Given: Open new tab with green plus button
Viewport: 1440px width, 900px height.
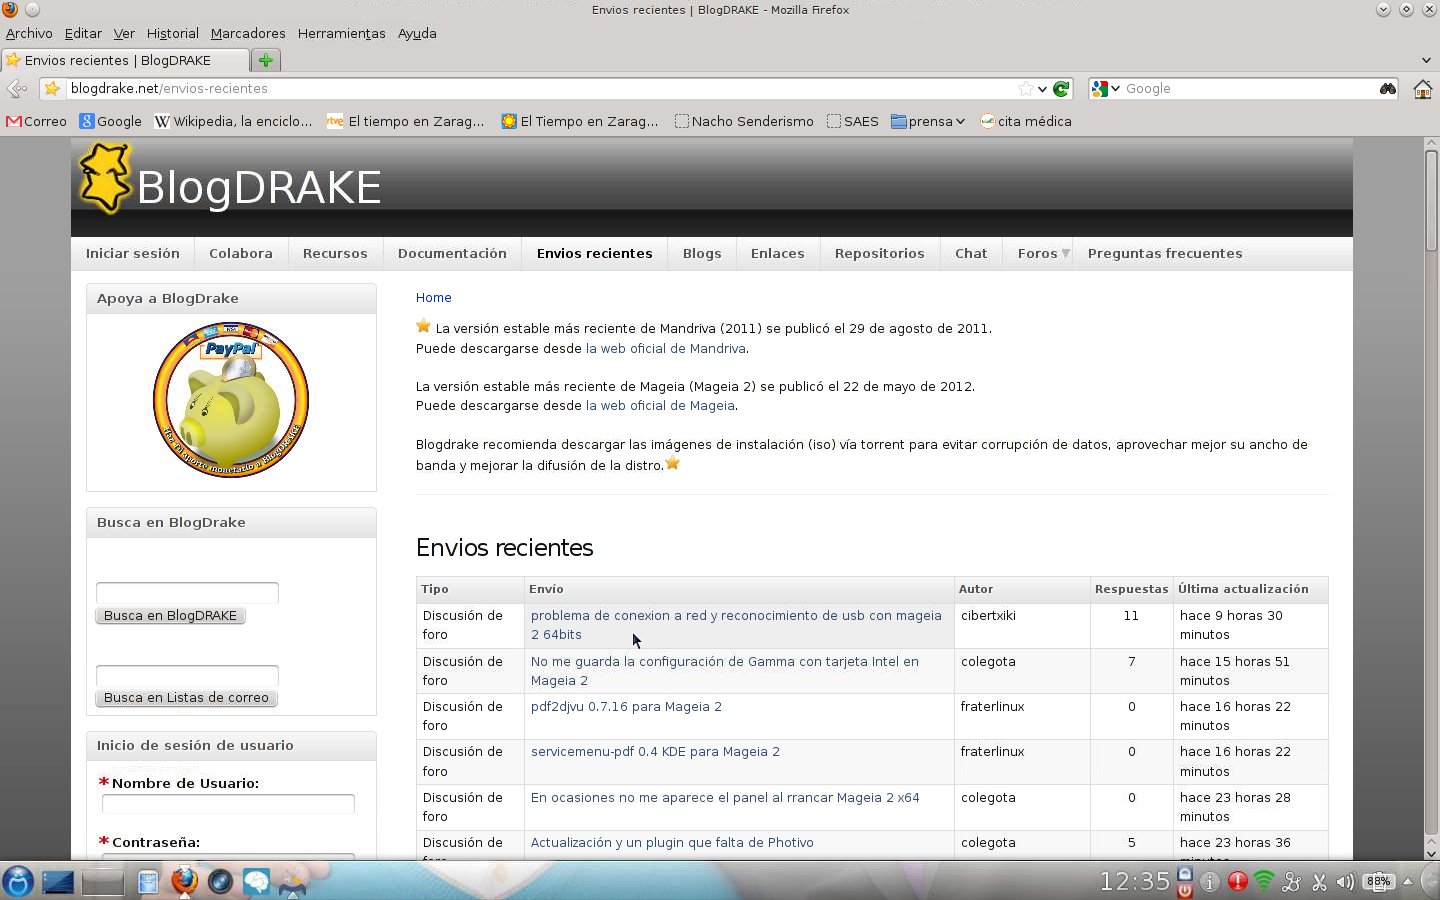Looking at the screenshot, I should point(265,60).
